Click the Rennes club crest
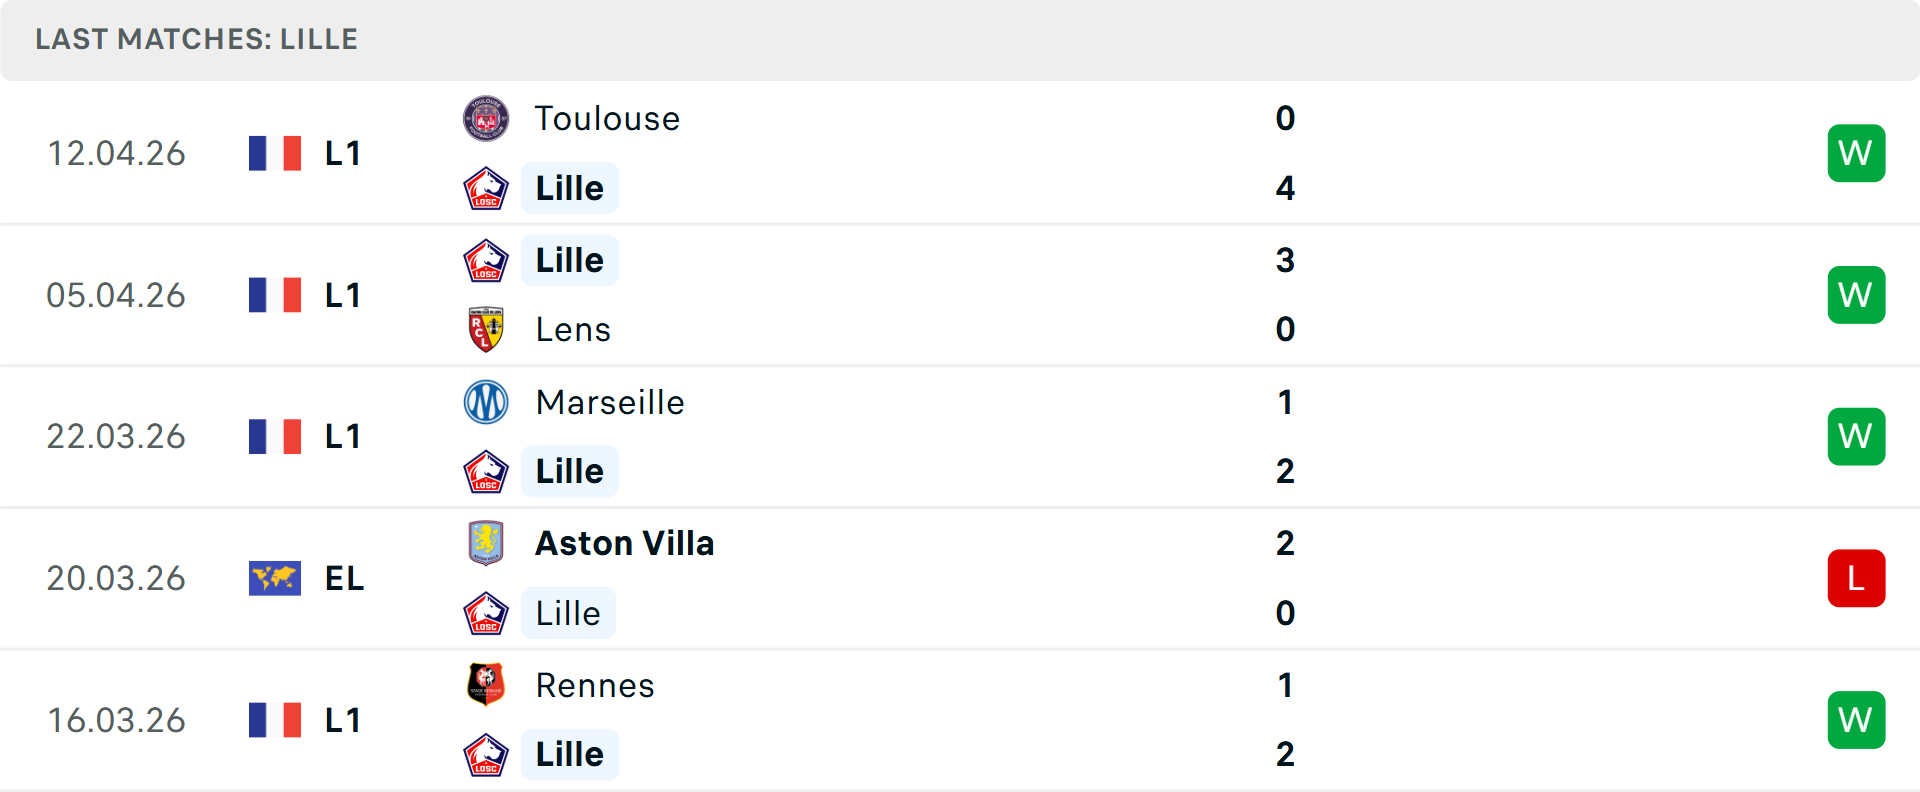 486,685
